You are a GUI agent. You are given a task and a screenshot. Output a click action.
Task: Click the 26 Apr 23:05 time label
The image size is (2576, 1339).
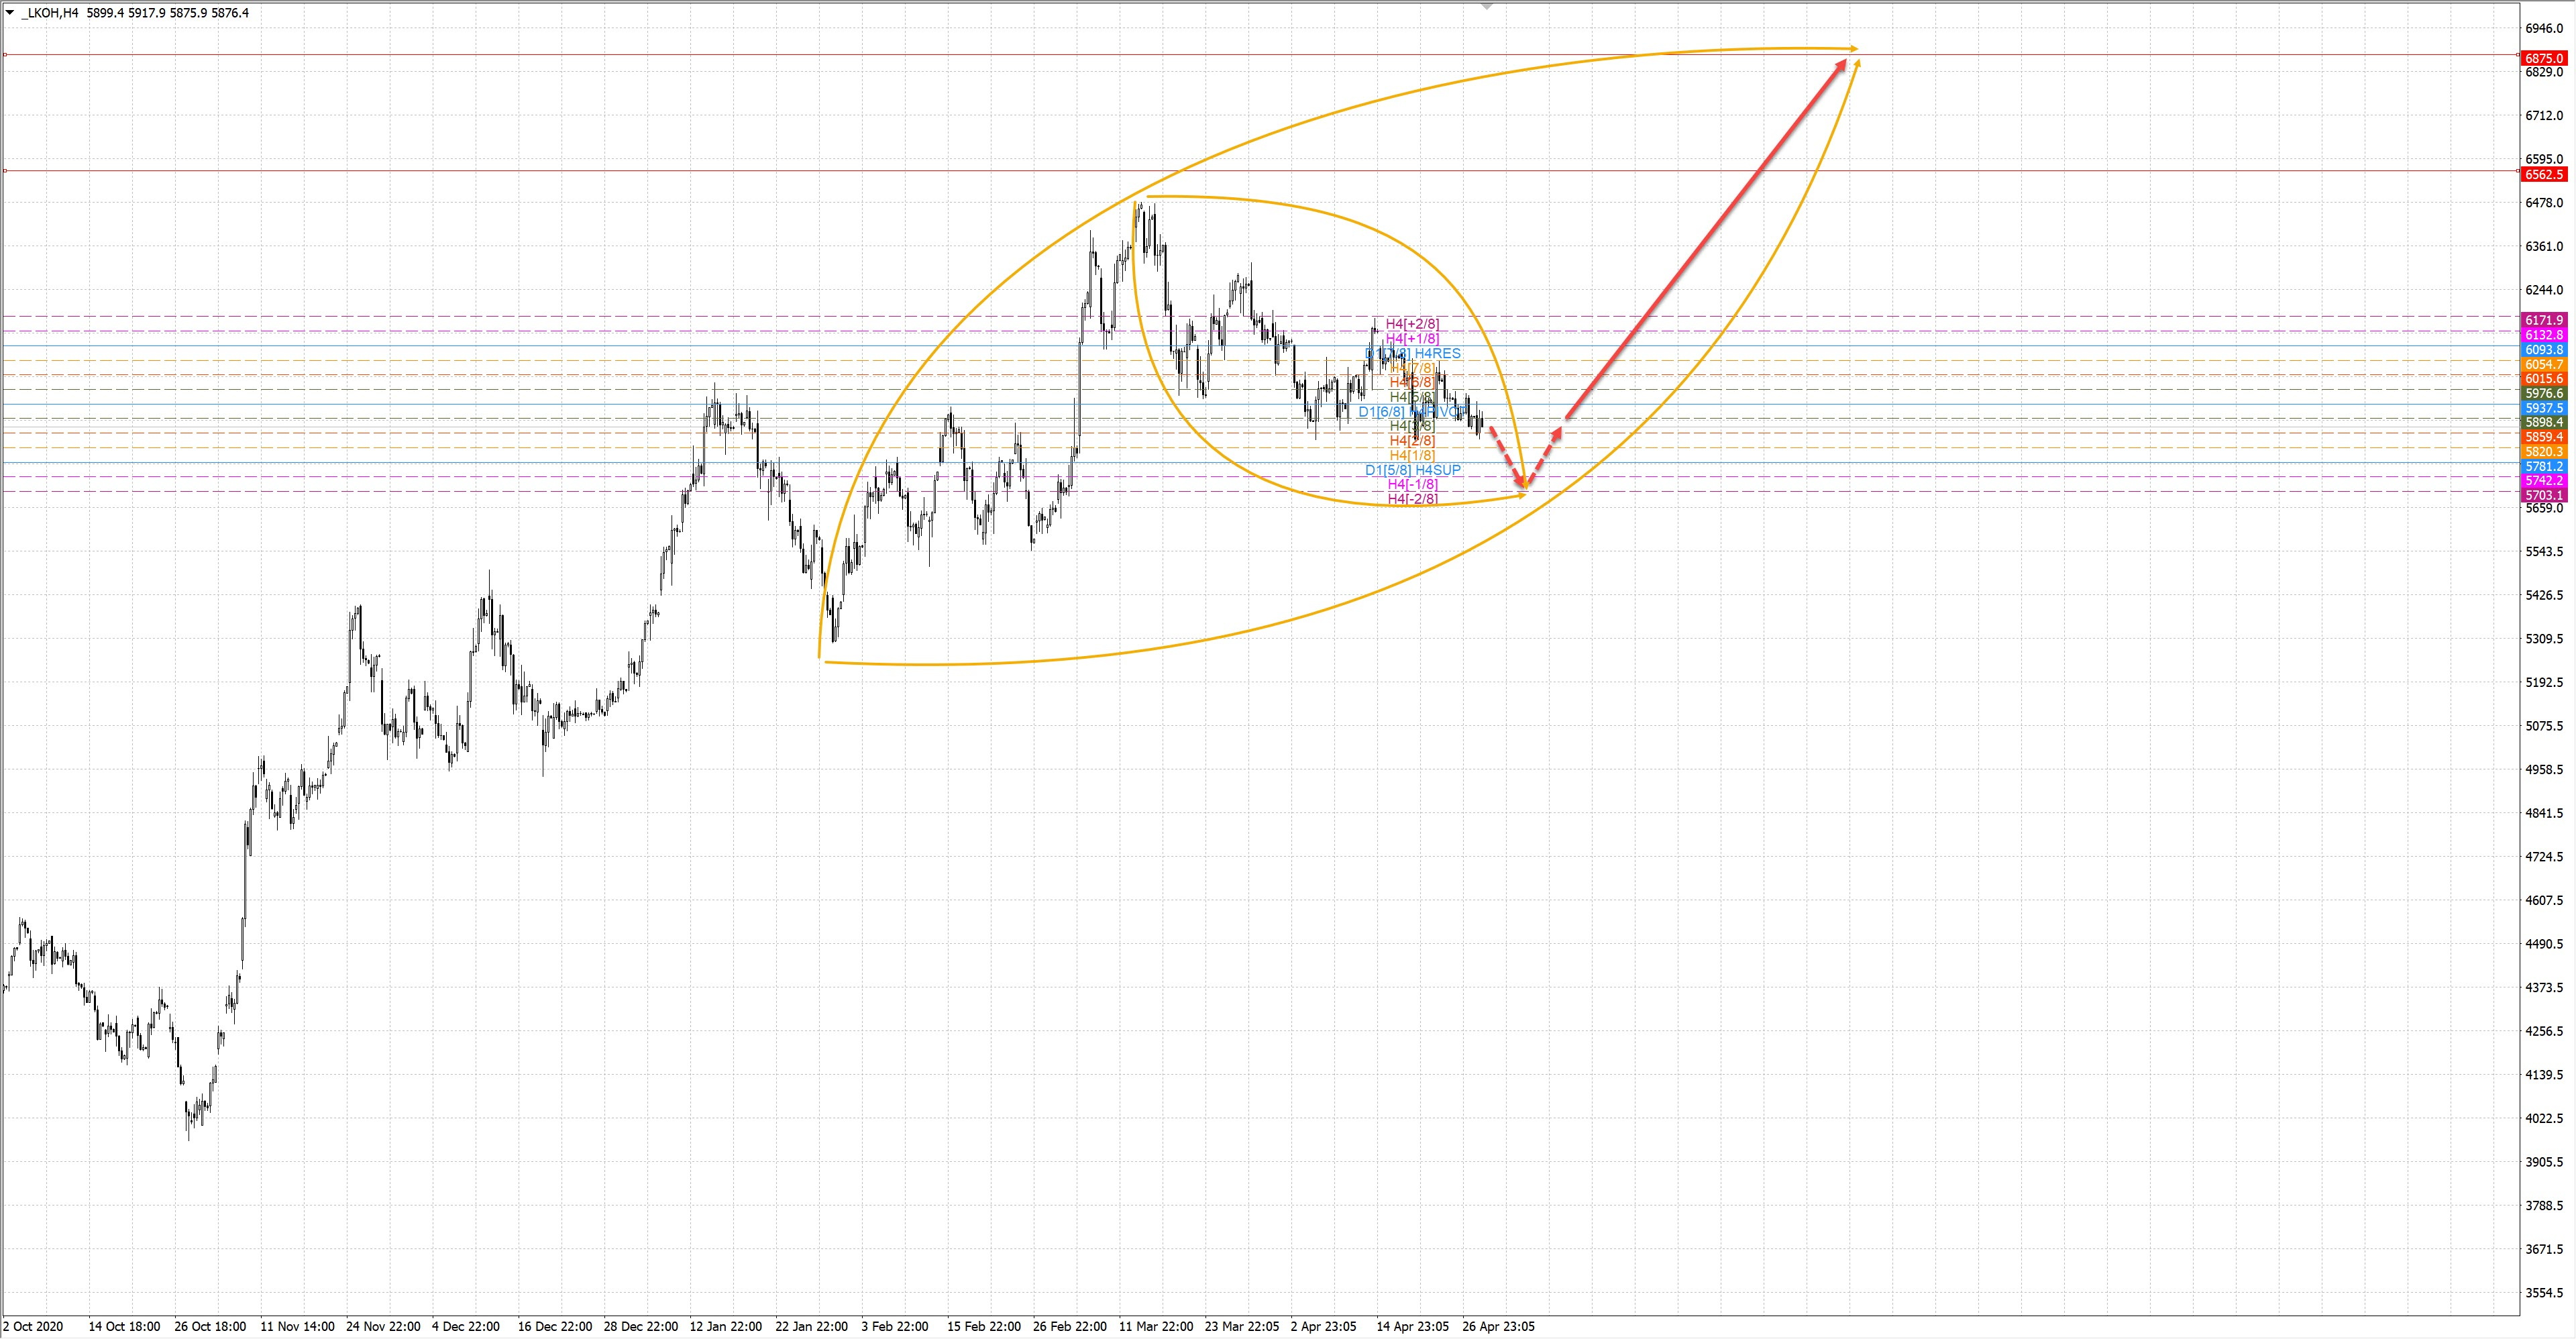coord(1498,1327)
